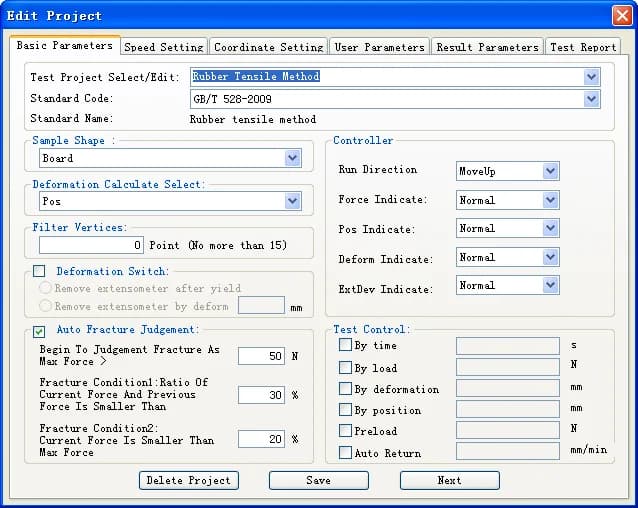This screenshot has width=638, height=508.
Task: Click the Preload N value field
Action: pyautogui.click(x=508, y=430)
